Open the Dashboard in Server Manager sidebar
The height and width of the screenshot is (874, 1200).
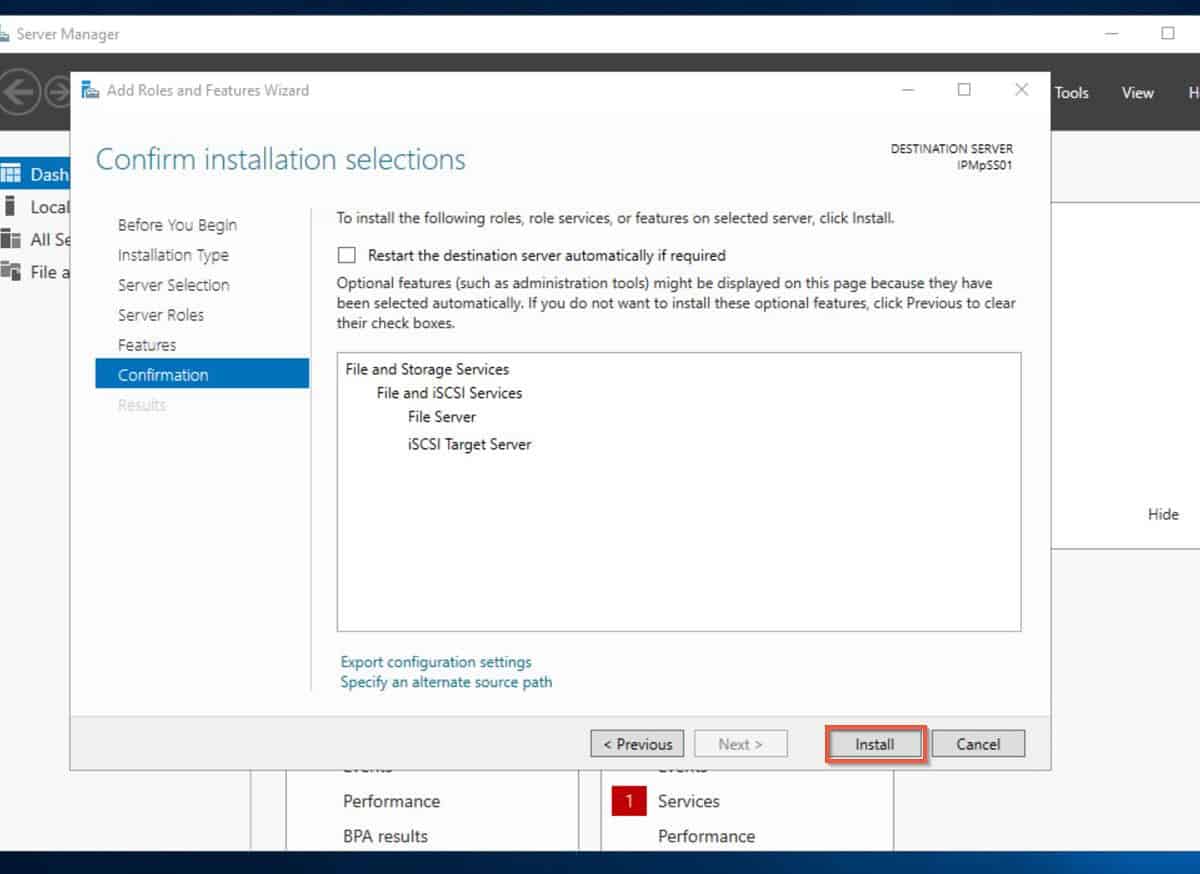tap(45, 174)
